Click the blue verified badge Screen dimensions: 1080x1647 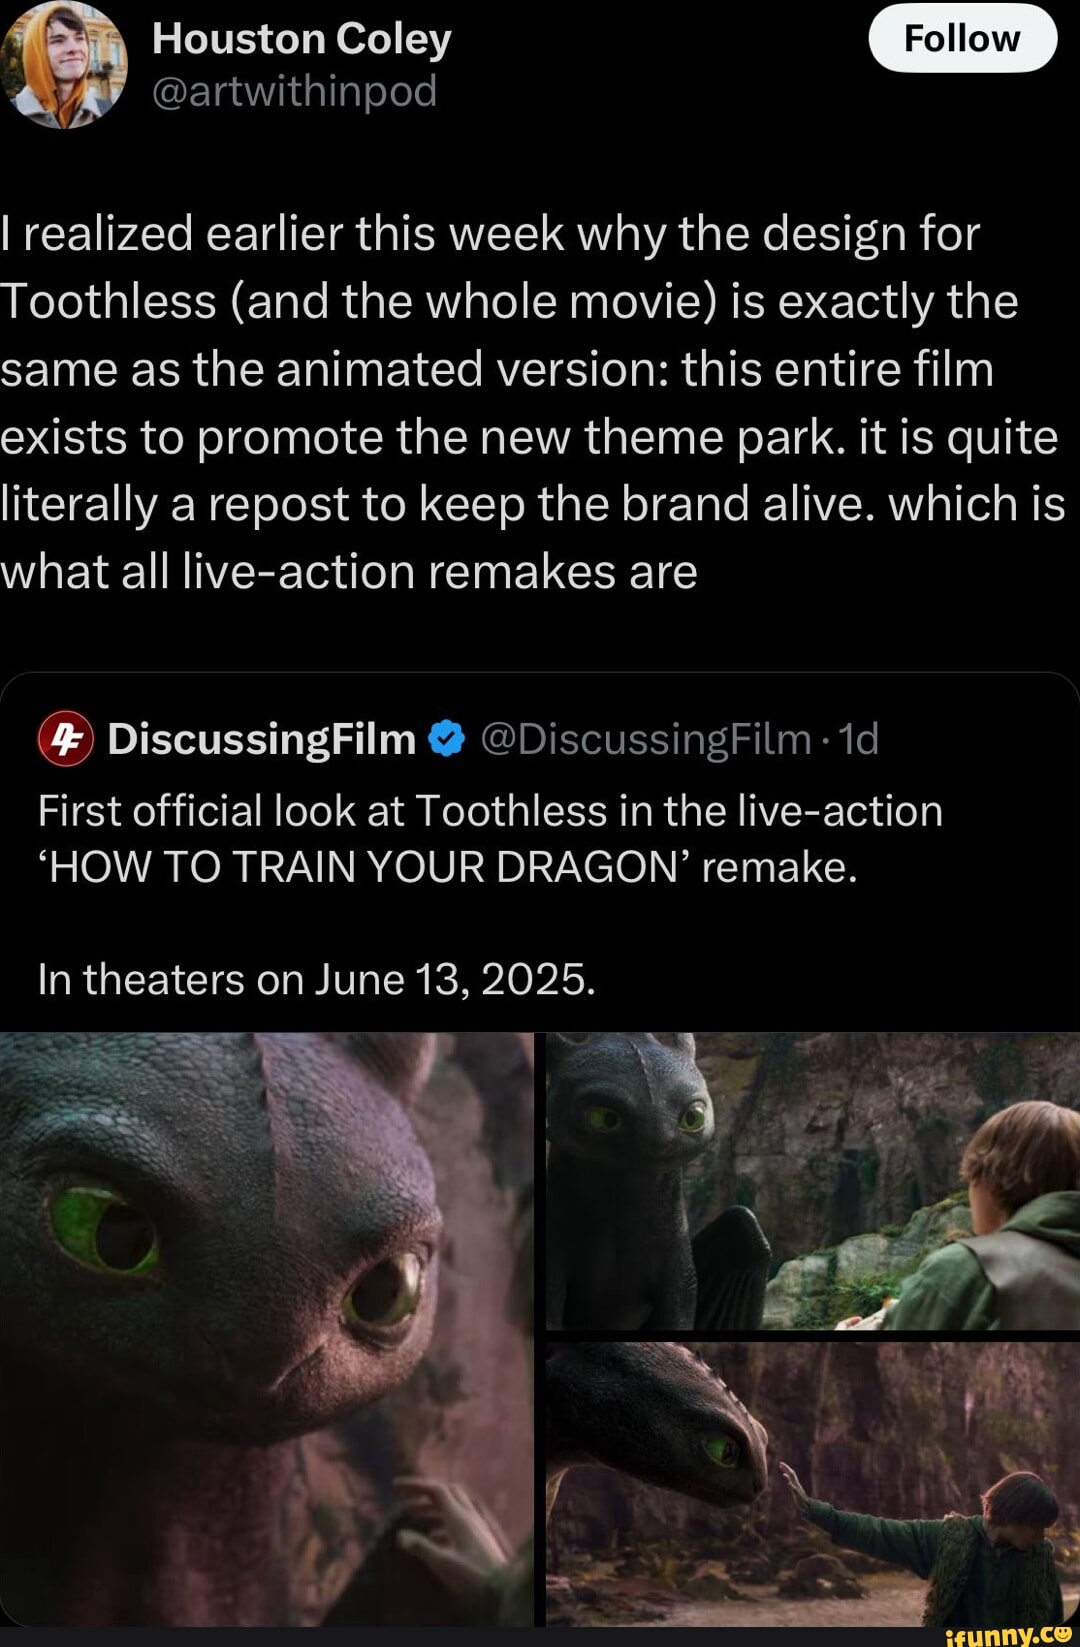click(446, 739)
